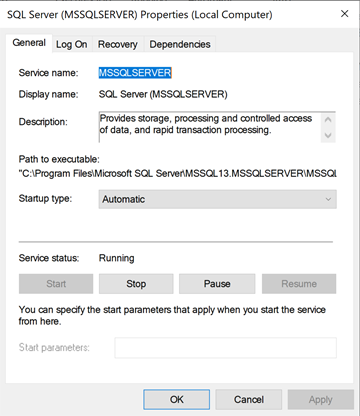The height and width of the screenshot is (416, 360).
Task: Click the disabled Start button
Action: 56,284
